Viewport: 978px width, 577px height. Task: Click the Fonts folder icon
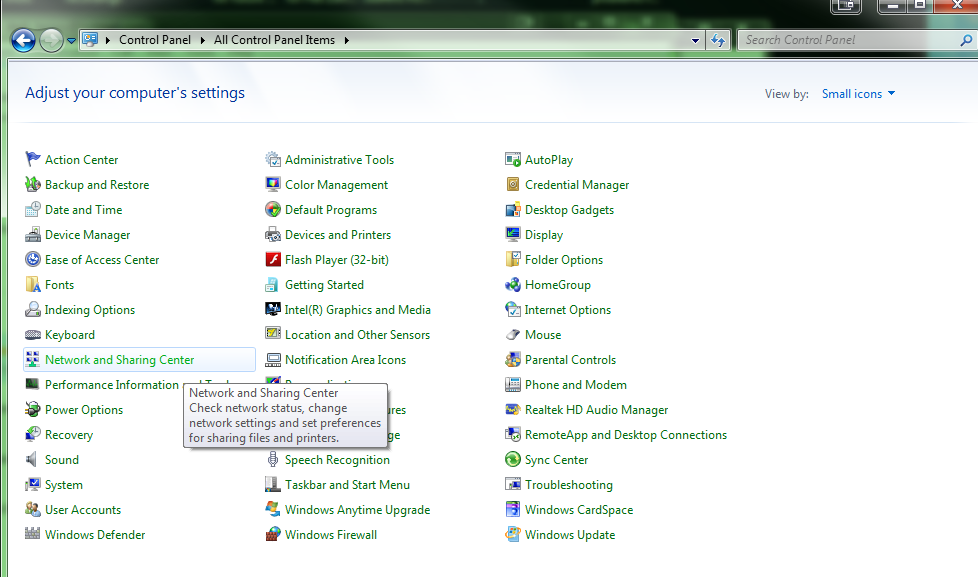coord(32,284)
